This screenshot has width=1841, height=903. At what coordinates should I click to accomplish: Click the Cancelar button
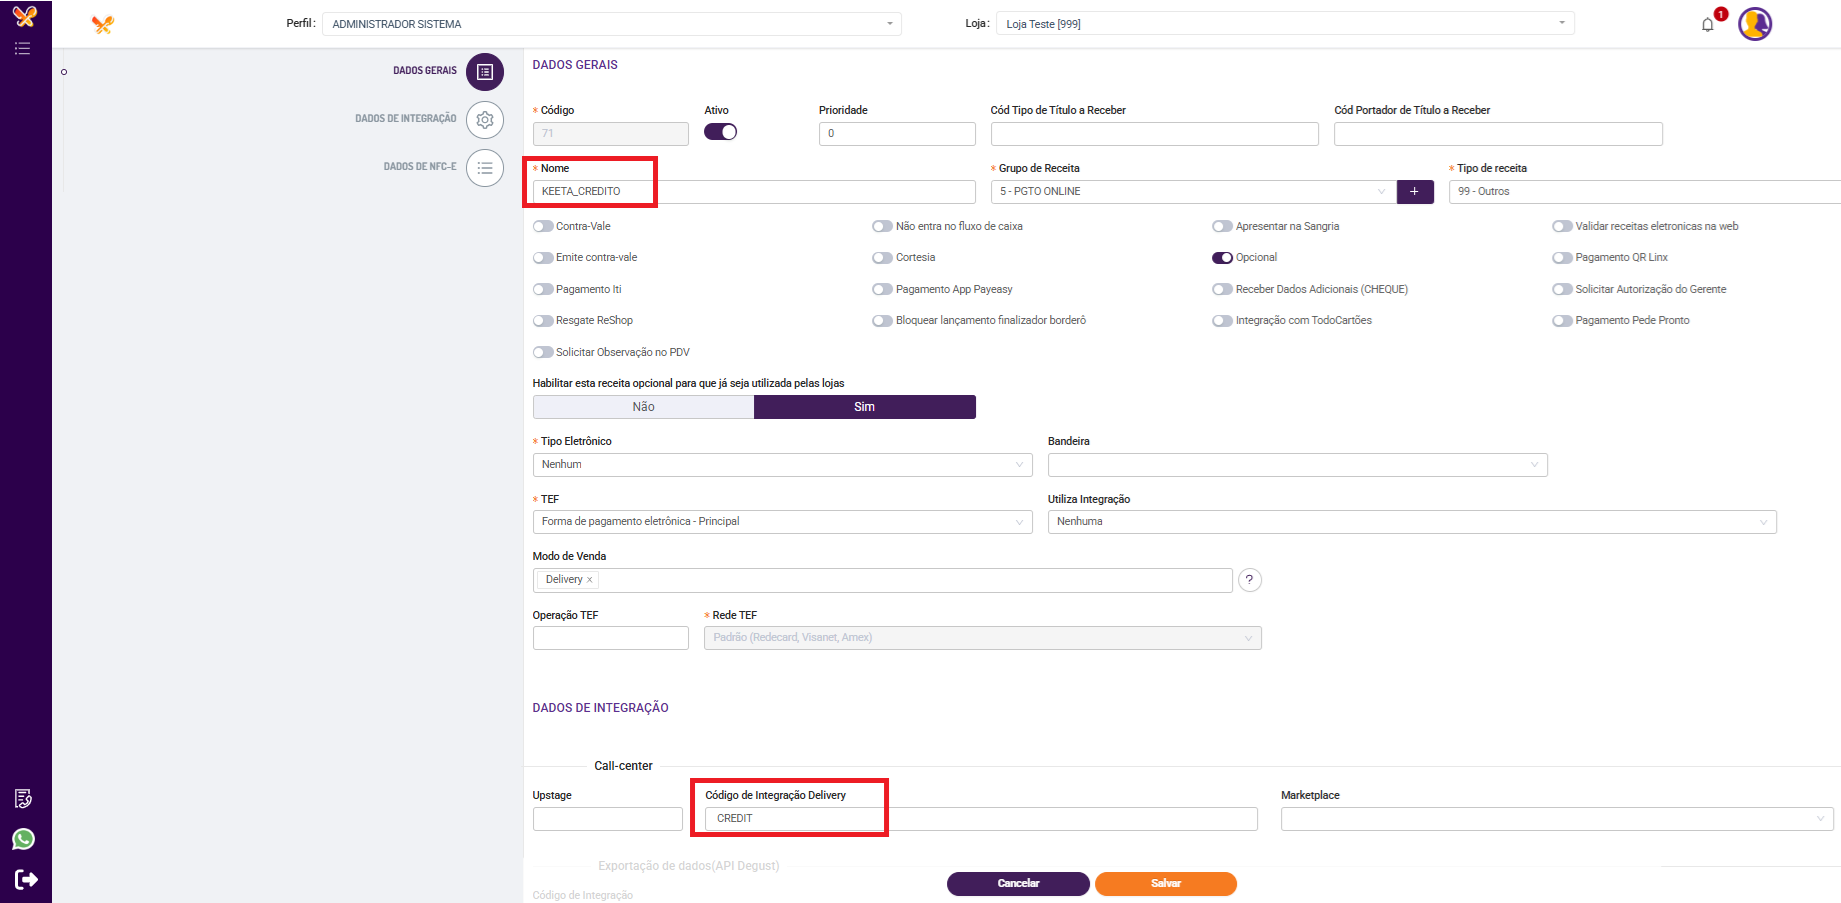1018,884
